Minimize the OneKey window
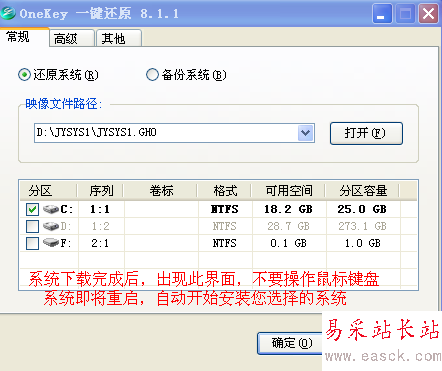Screen dimensions: 442x371 [x=382, y=14]
